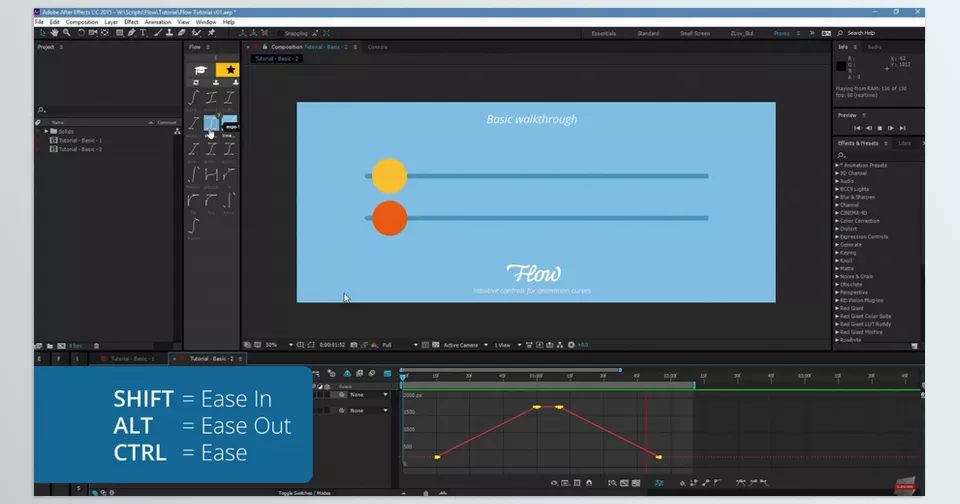960x504 pixels.
Task: Open the Full resolution dropdown
Action: [x=400, y=345]
